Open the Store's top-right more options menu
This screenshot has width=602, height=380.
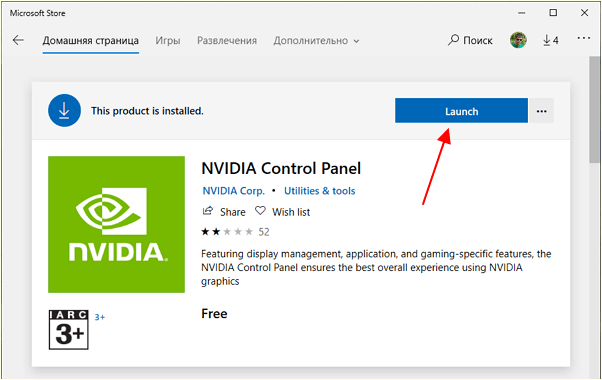584,38
